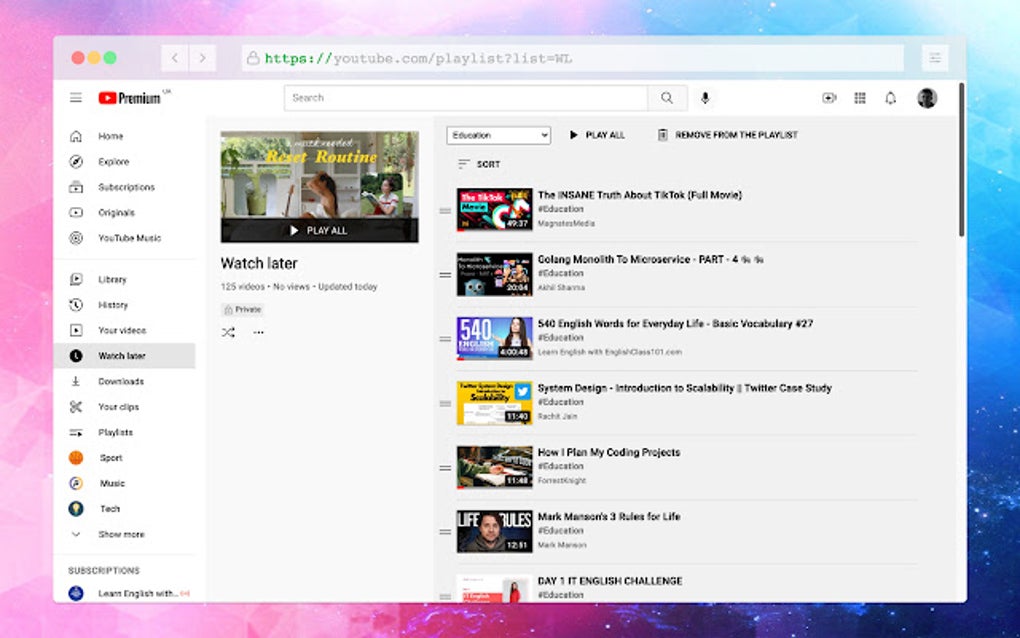Open Downloads in the sidebar
This screenshot has width=1020, height=638.
(x=125, y=381)
